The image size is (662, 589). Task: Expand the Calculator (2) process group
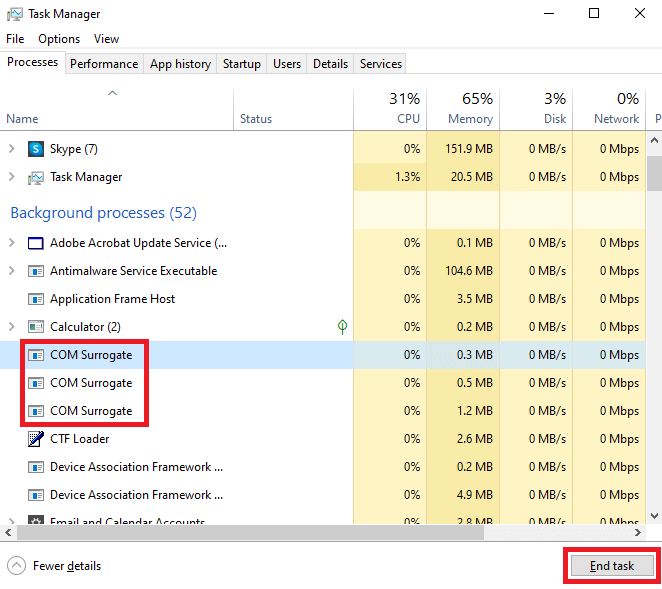coord(12,327)
